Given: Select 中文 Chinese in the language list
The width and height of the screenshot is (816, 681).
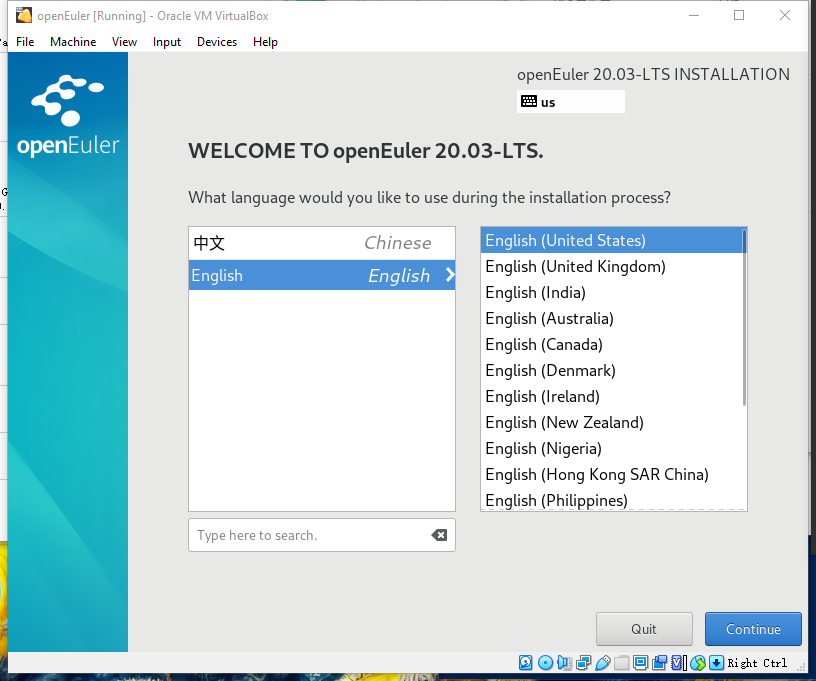Looking at the screenshot, I should (x=321, y=243).
